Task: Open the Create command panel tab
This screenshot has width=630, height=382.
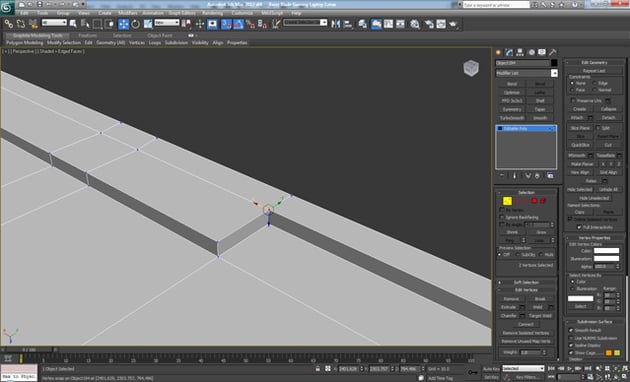Action: [x=499, y=52]
